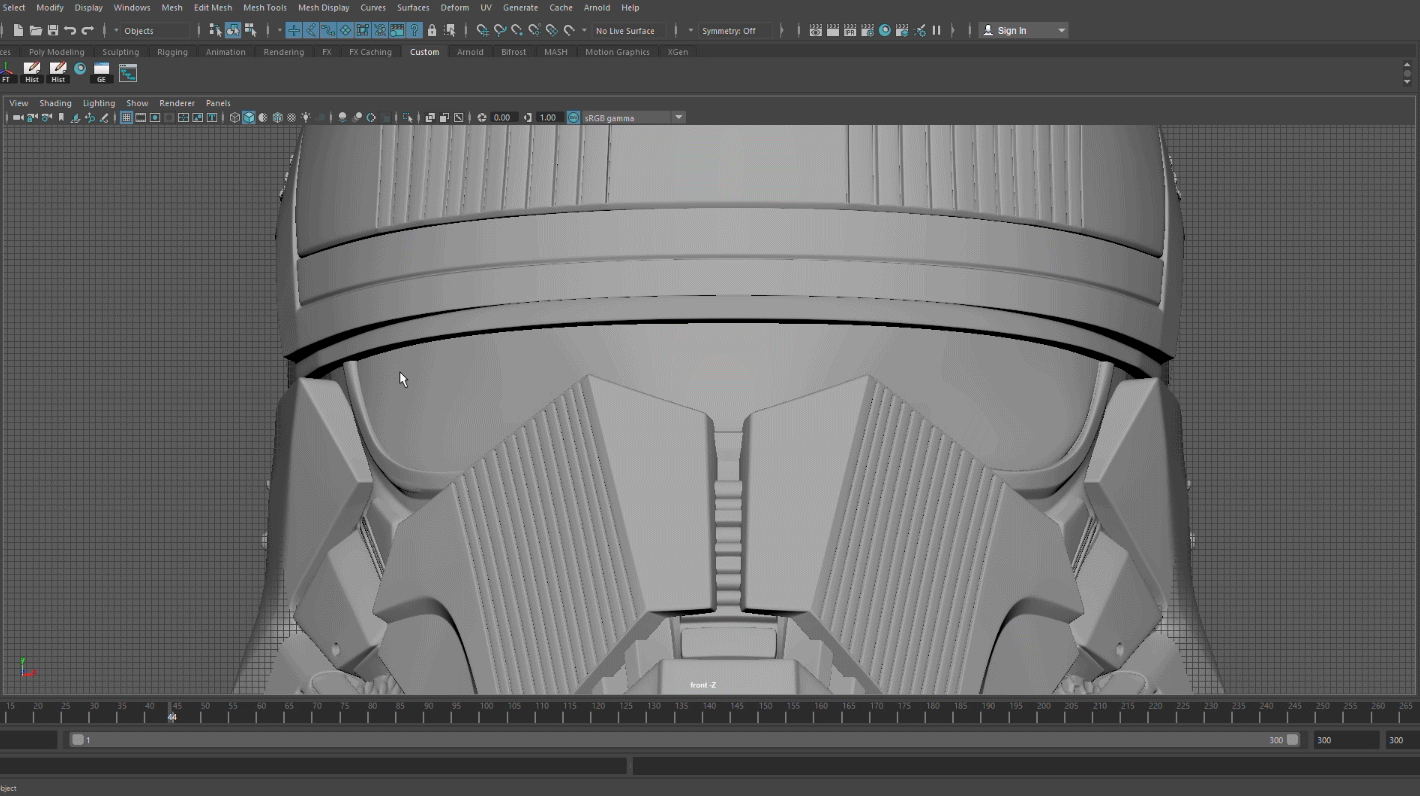Toggle use all lights lightbulb icon
The image size is (1420, 796).
click(x=306, y=117)
